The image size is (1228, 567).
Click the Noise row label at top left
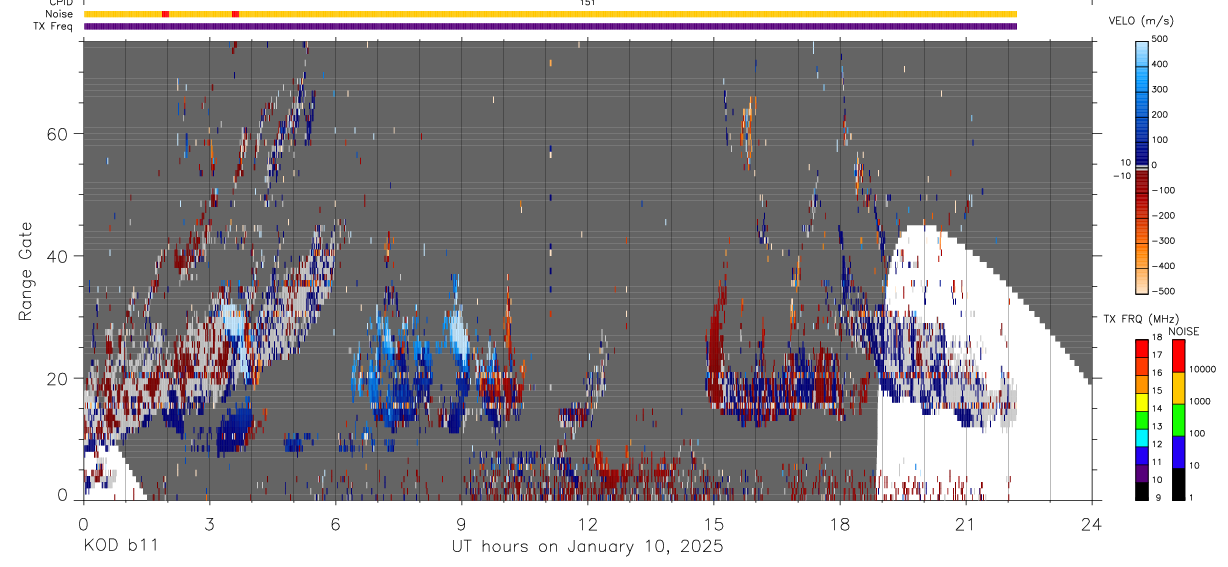[59, 14]
